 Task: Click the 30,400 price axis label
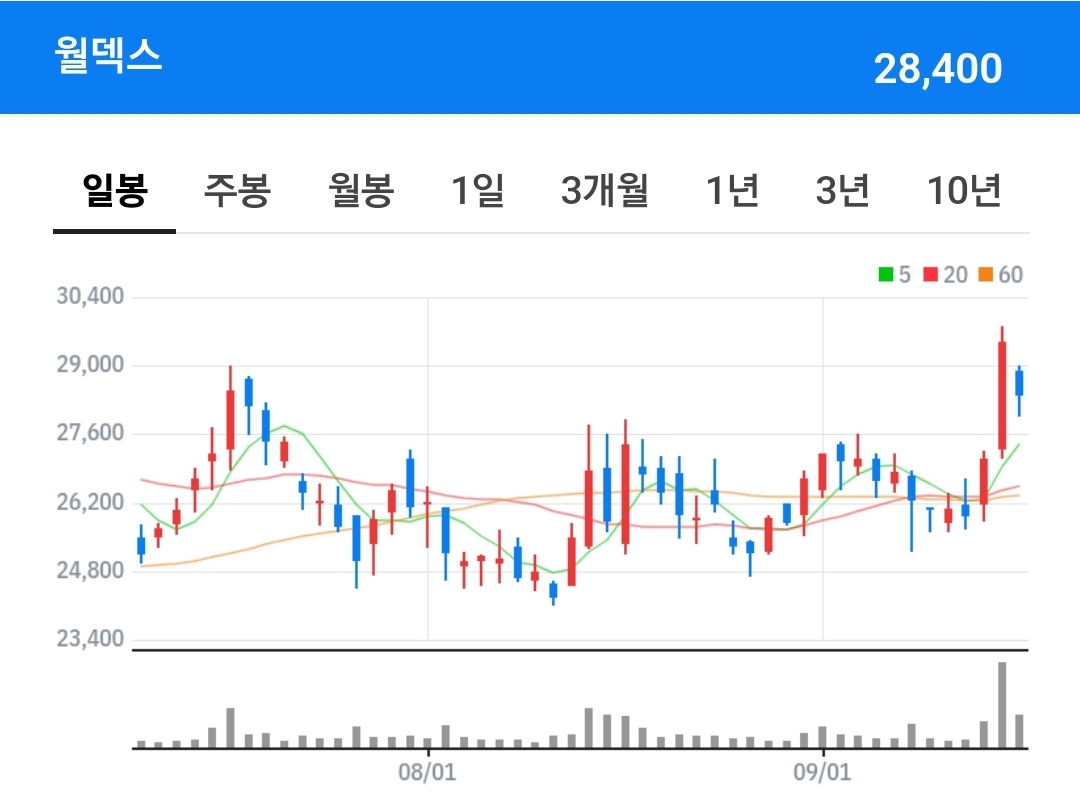tap(90, 296)
